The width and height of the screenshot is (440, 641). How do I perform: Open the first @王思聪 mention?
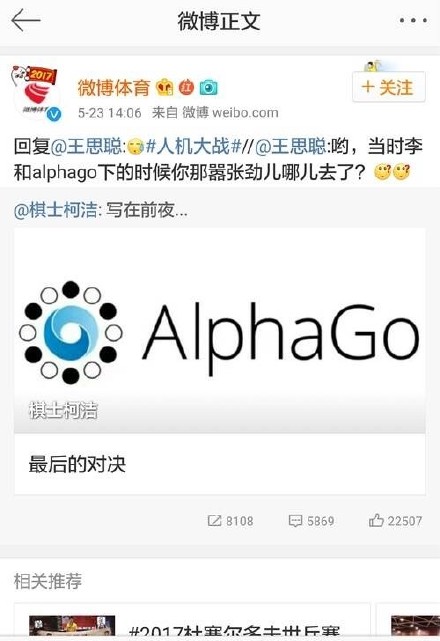click(87, 146)
